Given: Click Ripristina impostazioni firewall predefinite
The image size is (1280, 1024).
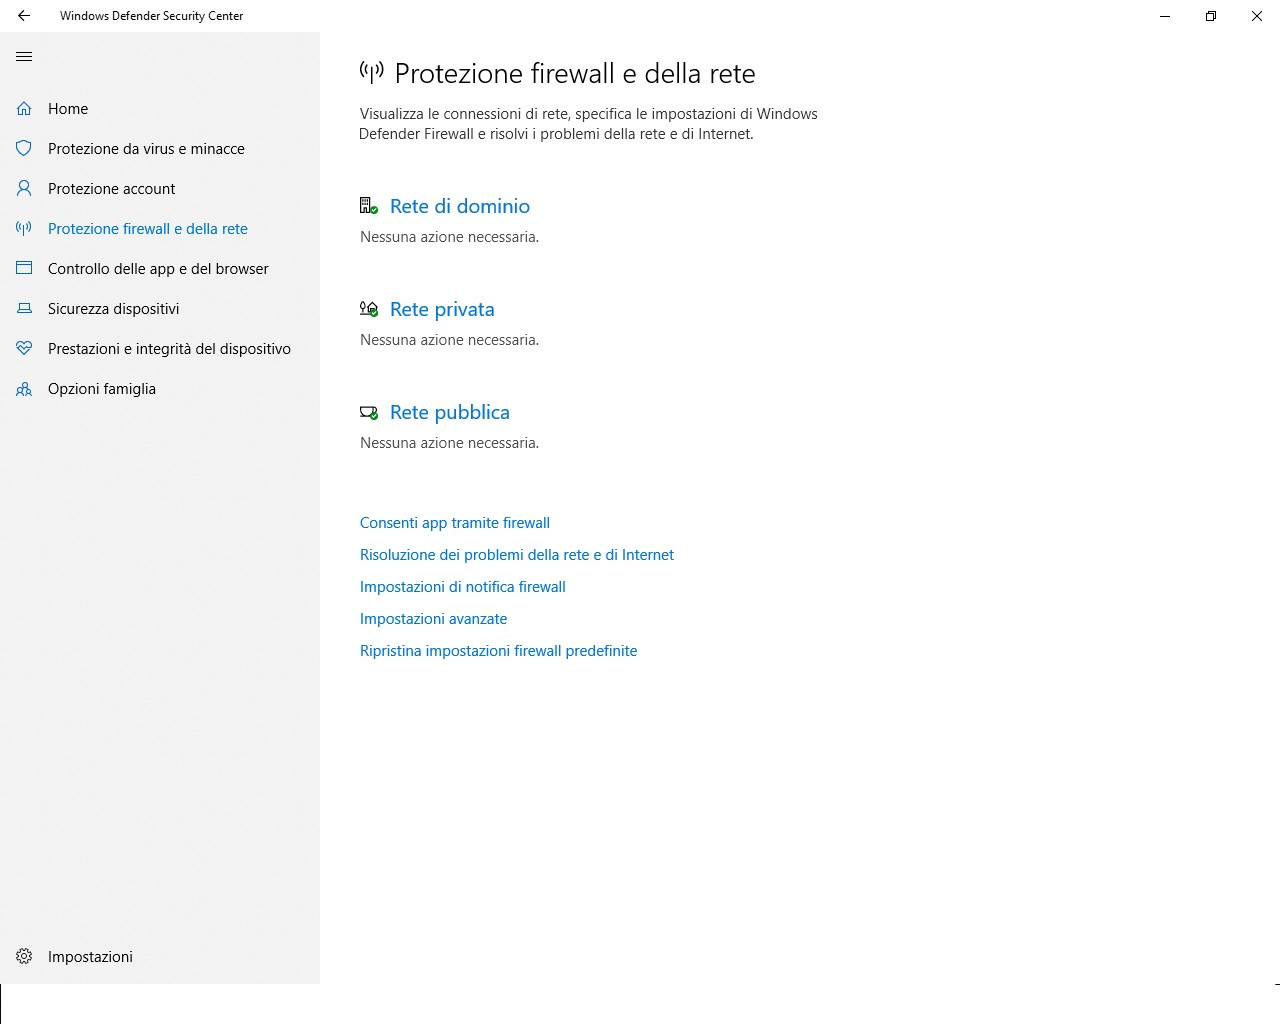Looking at the screenshot, I should (x=498, y=650).
